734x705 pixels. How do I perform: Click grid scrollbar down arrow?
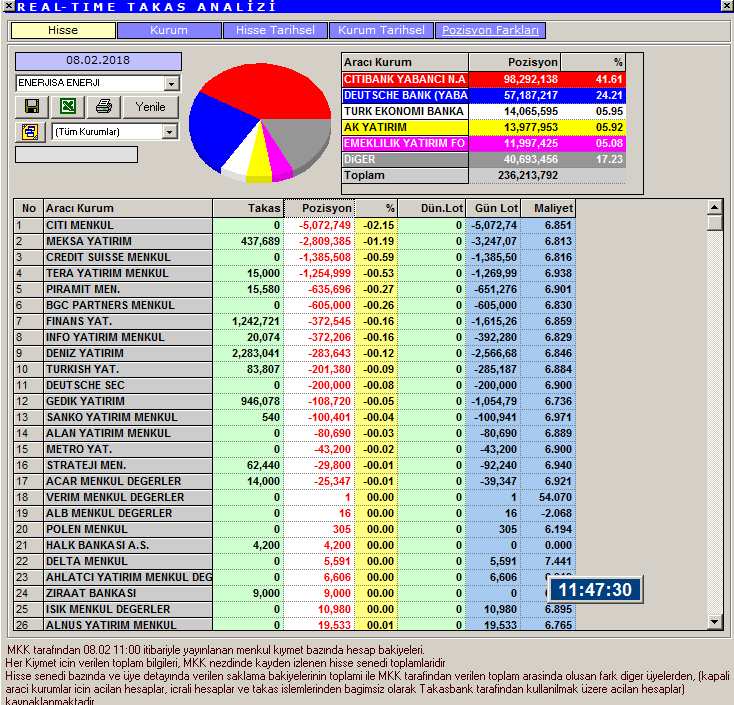tap(714, 622)
